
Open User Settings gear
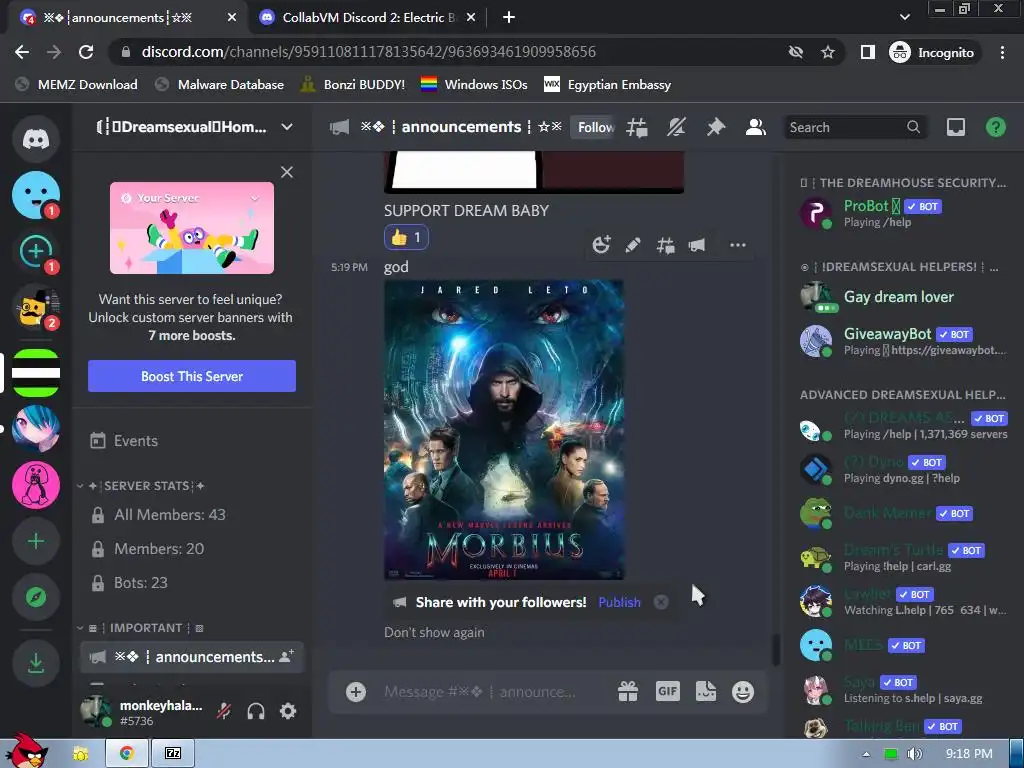click(x=288, y=711)
